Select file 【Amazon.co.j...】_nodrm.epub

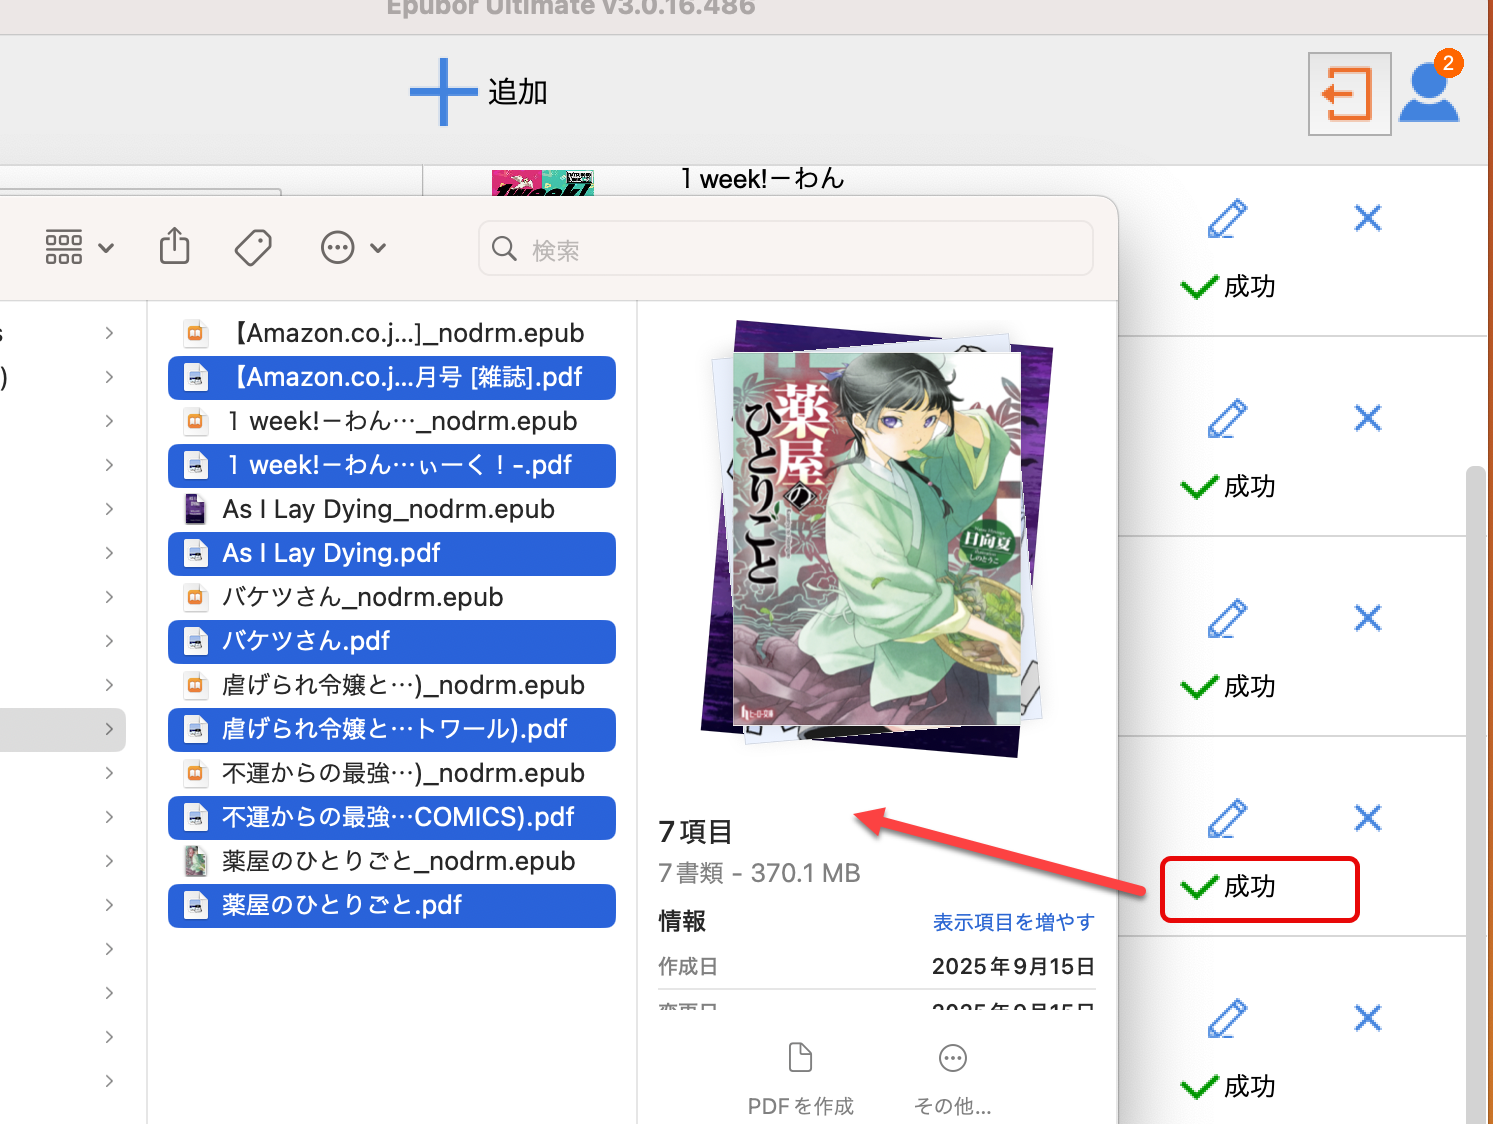point(392,333)
